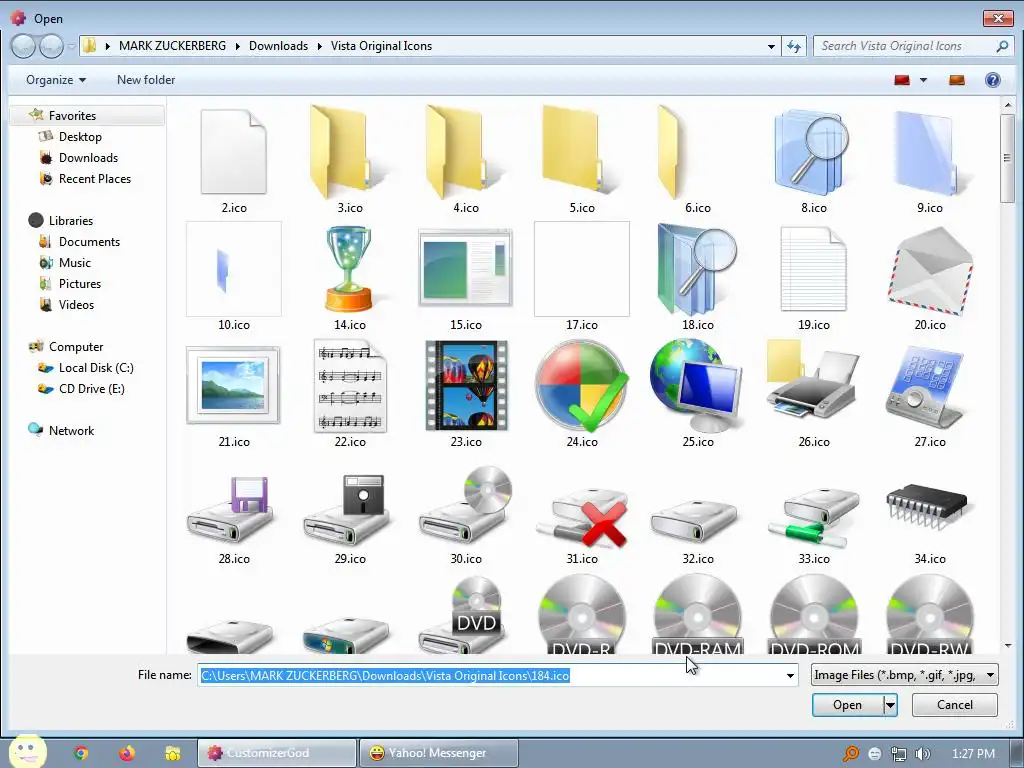Refresh the folder with address bar button

tap(793, 46)
